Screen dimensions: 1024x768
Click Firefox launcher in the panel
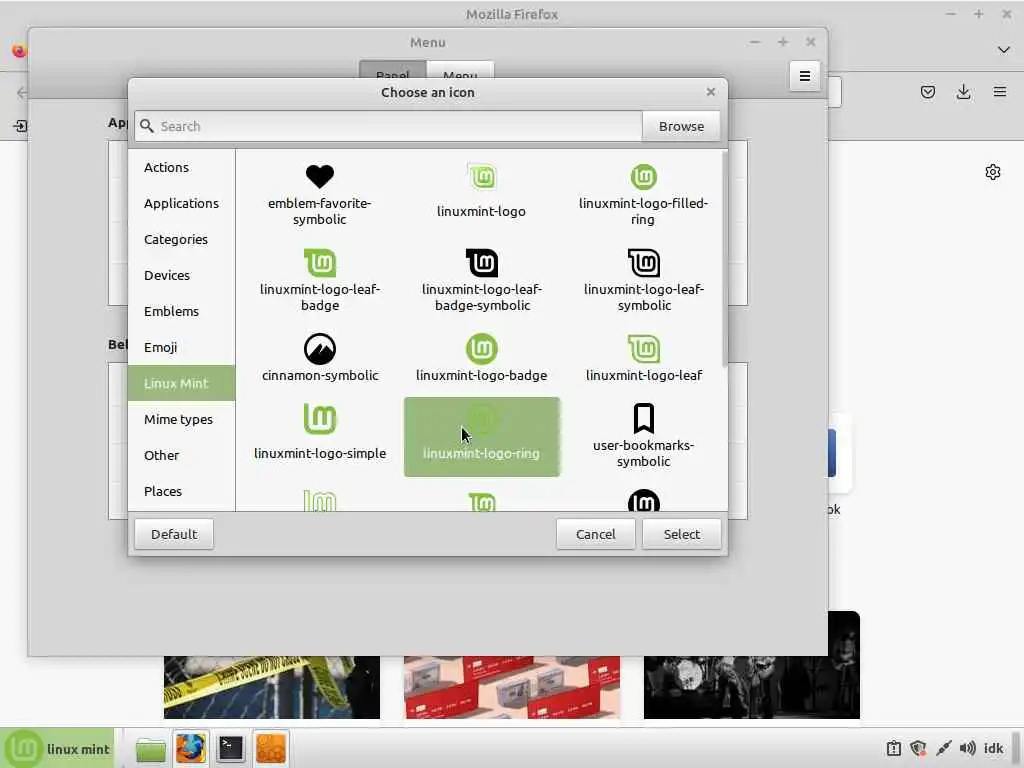[191, 748]
